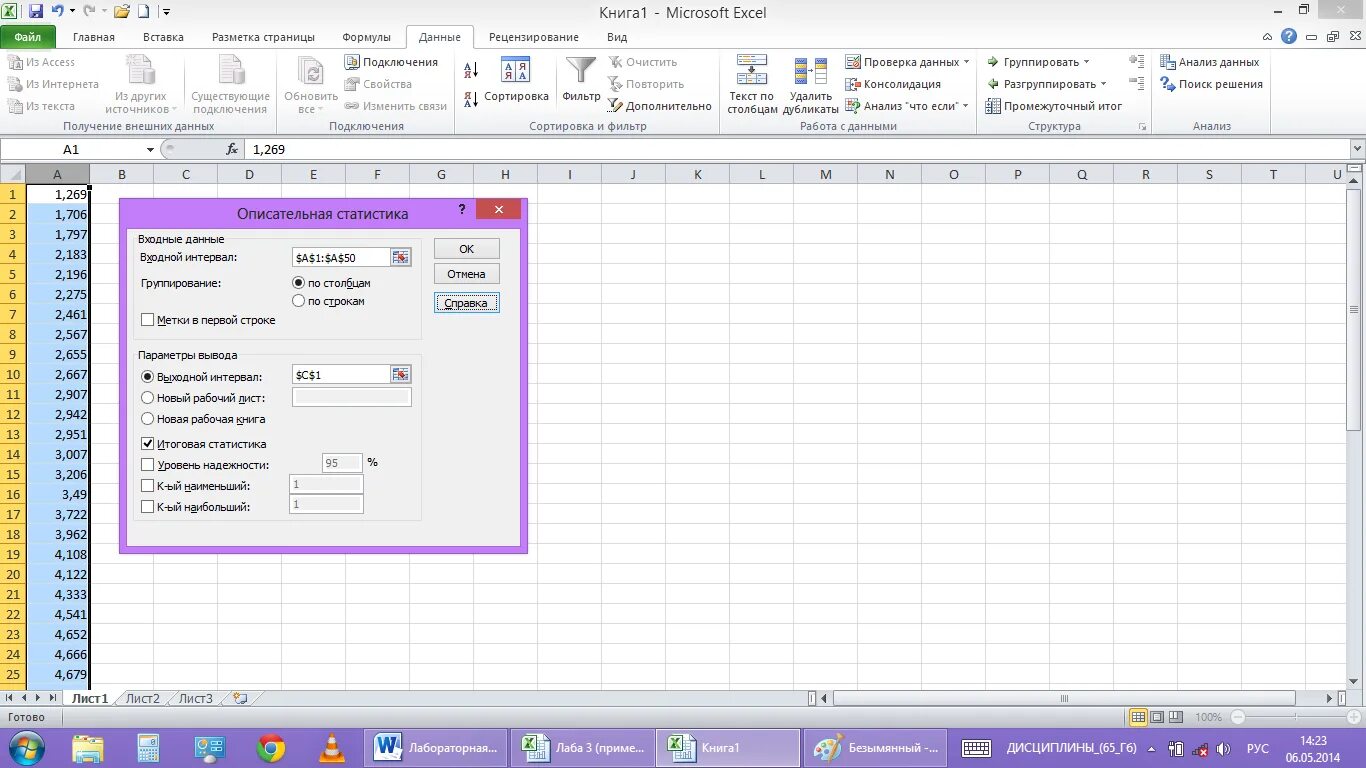Switch to Разметка страницы tab
The image size is (1366, 768).
coord(263,37)
